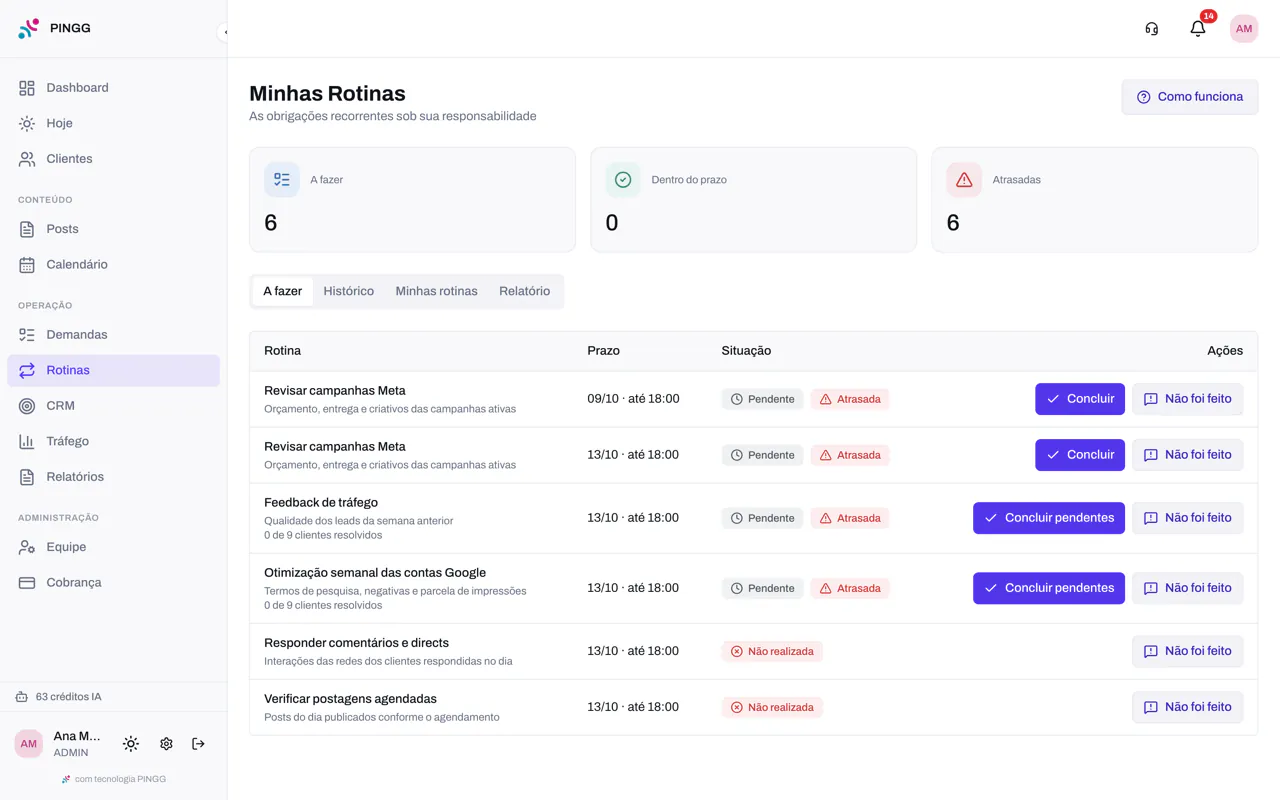The image size is (1280, 800).
Task: Click the Como funciona button
Action: click(x=1190, y=97)
